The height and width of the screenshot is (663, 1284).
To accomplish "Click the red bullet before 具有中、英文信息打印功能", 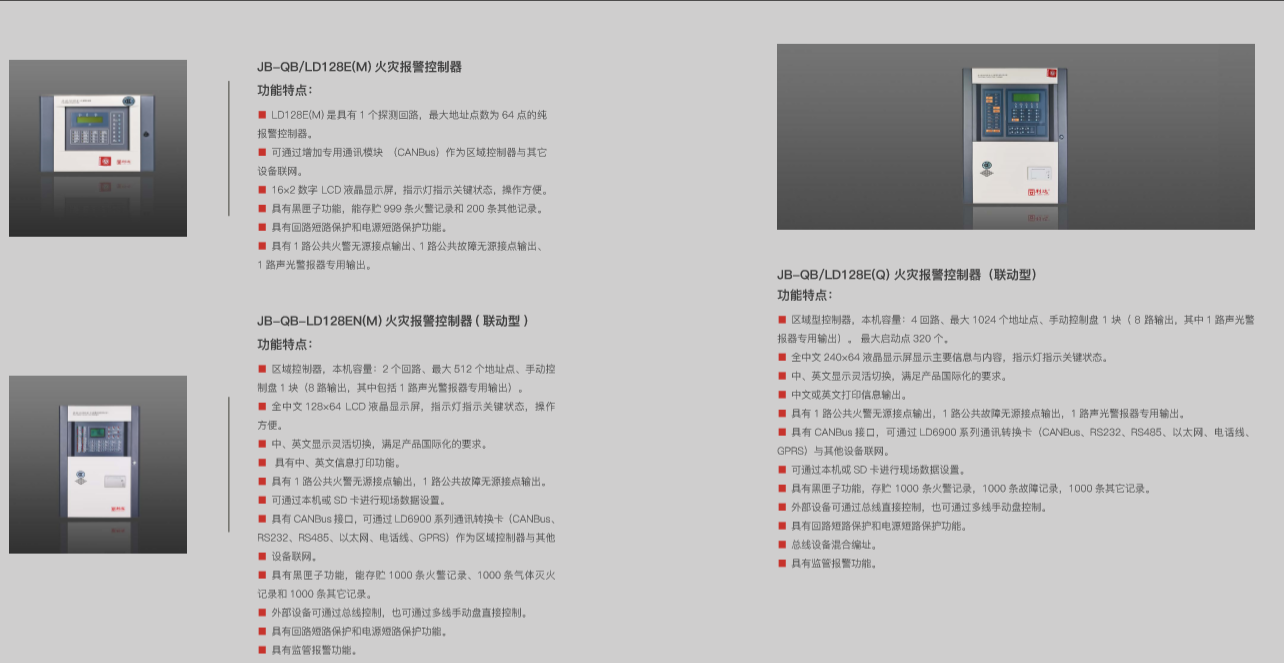I will coord(263,463).
